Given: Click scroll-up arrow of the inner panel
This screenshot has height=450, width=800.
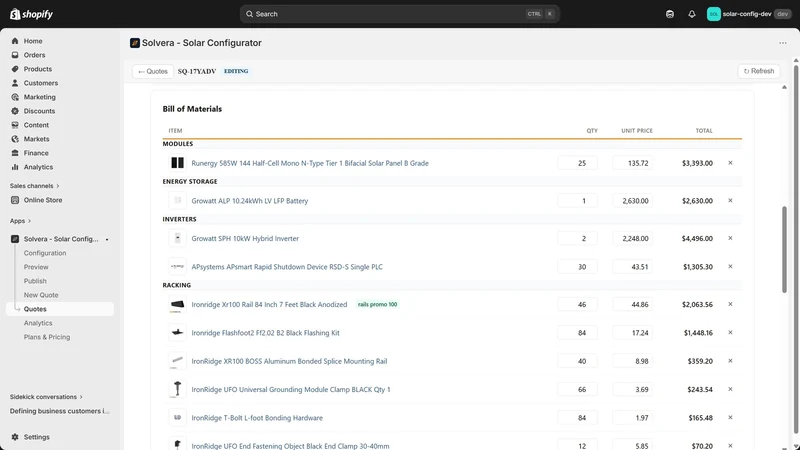Looking at the screenshot, I should (784, 87).
